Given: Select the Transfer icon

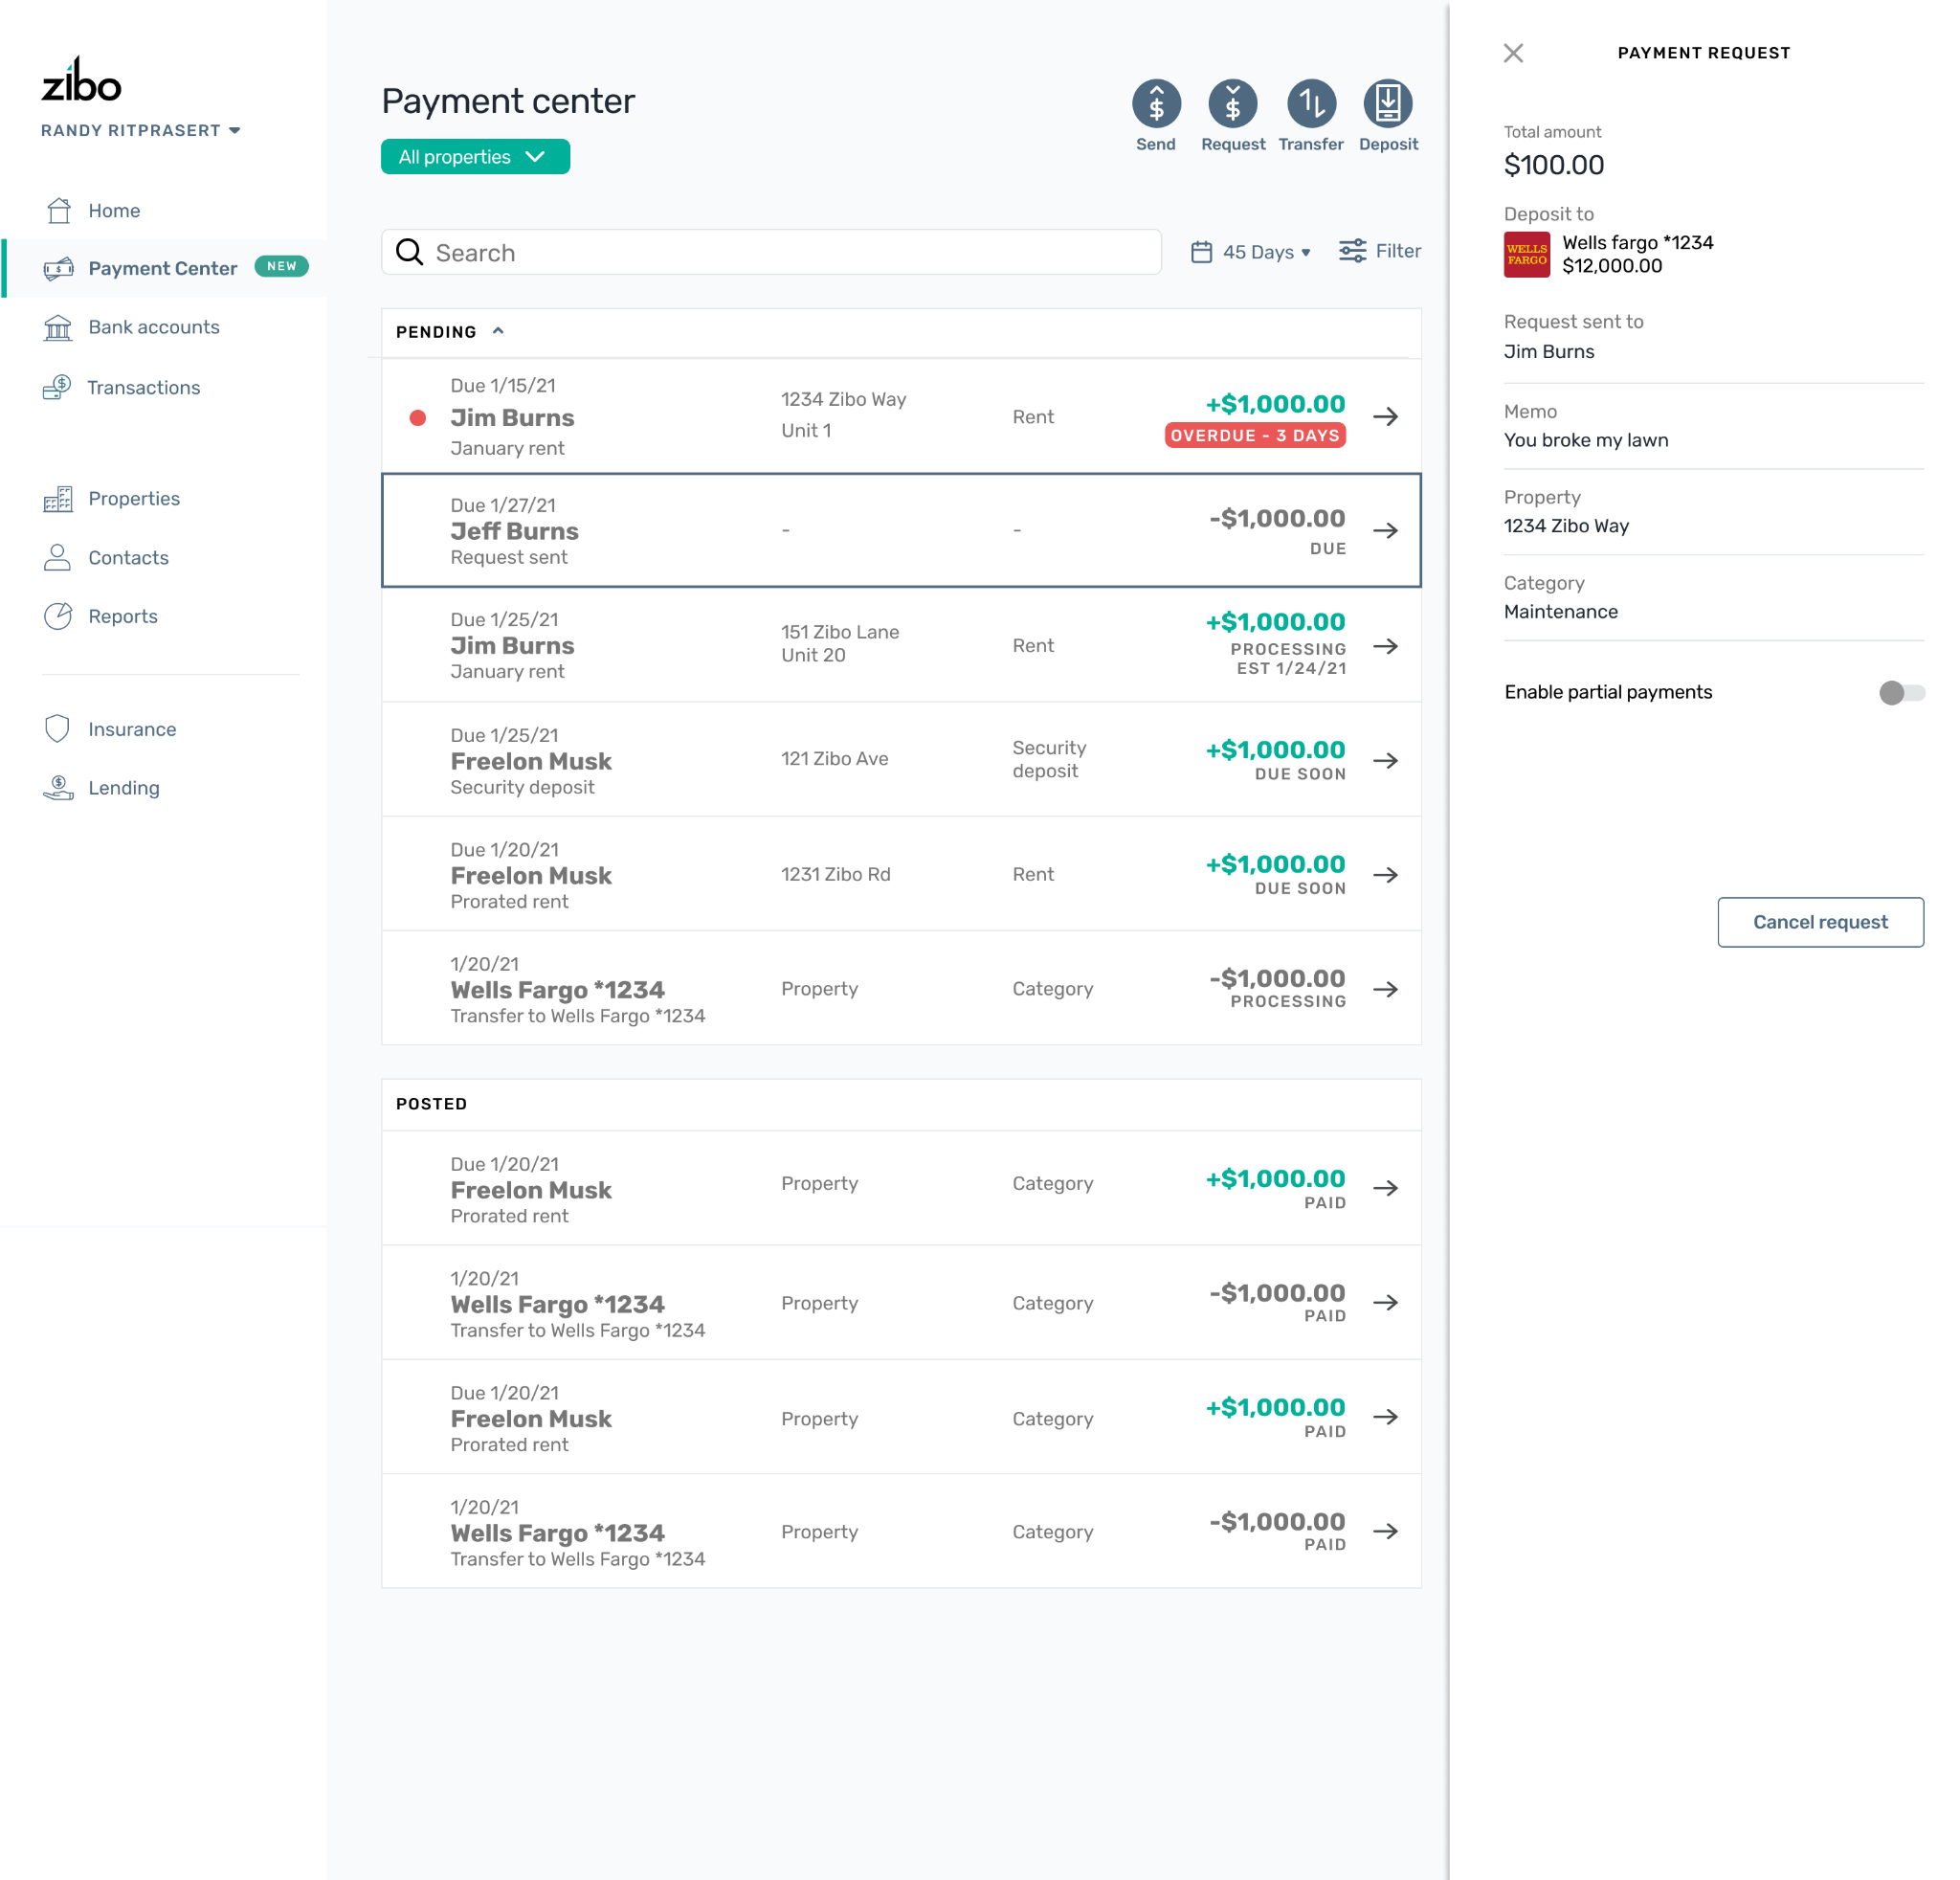Looking at the screenshot, I should point(1311,104).
